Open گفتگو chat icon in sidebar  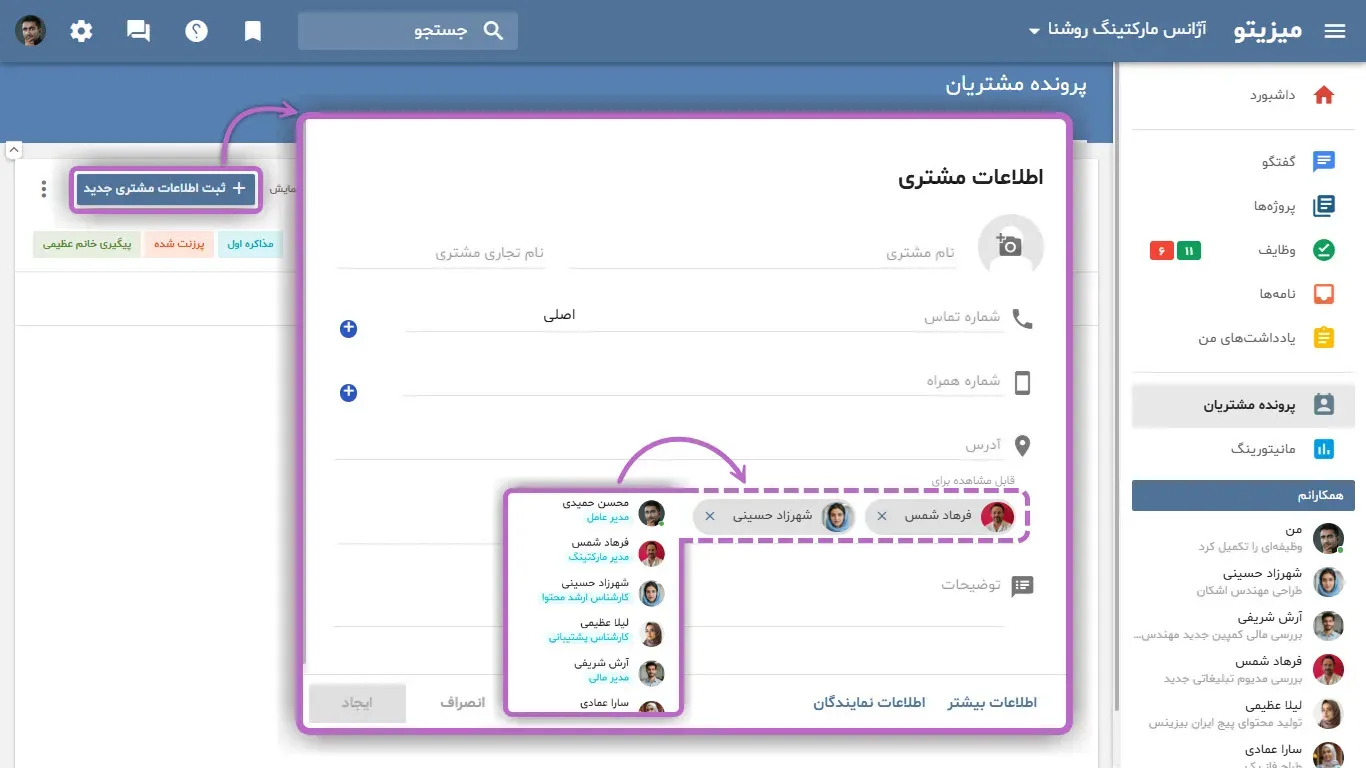point(1324,162)
